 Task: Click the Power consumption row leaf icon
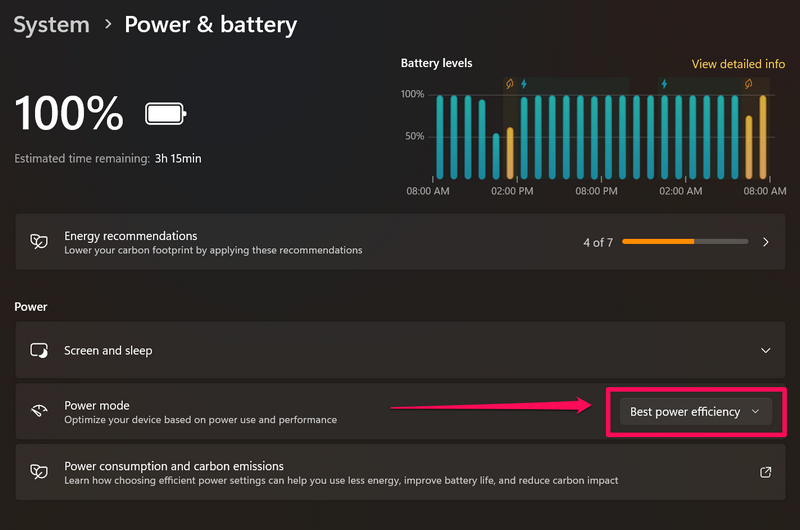tap(39, 472)
